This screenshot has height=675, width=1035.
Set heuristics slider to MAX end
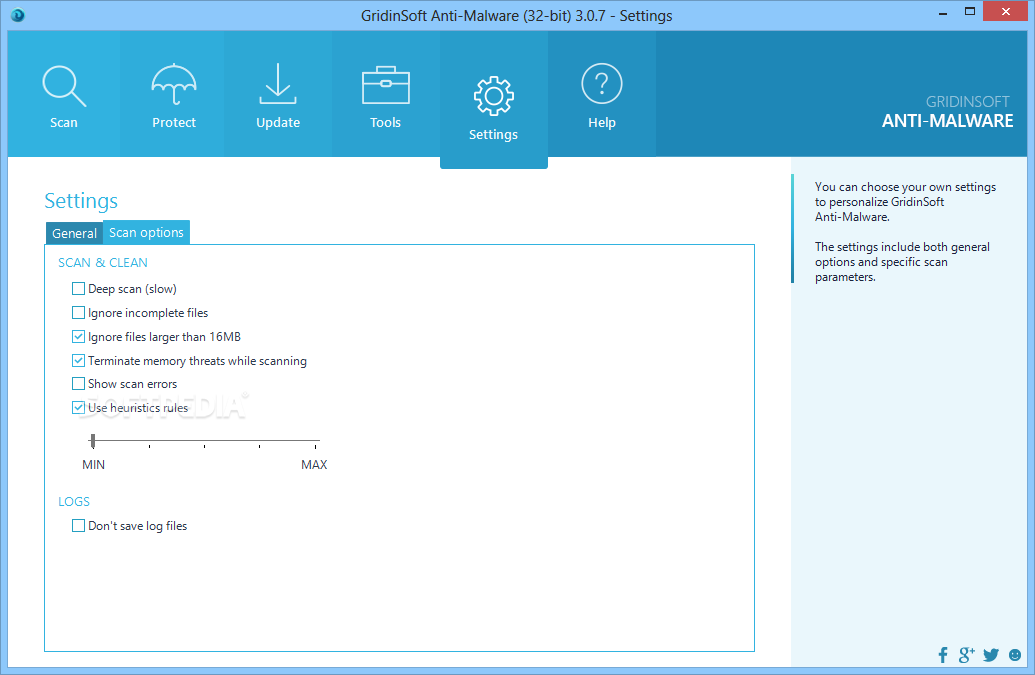(x=316, y=440)
